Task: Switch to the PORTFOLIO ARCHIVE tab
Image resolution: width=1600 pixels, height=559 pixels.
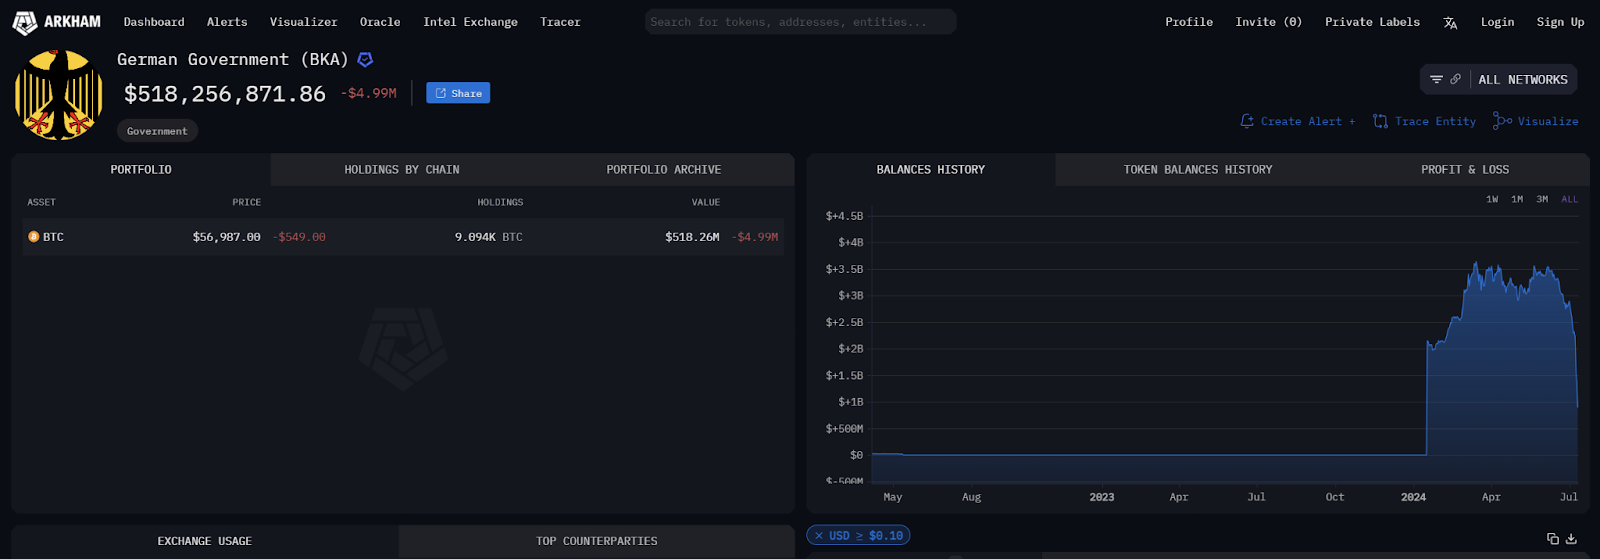Action: pos(664,170)
